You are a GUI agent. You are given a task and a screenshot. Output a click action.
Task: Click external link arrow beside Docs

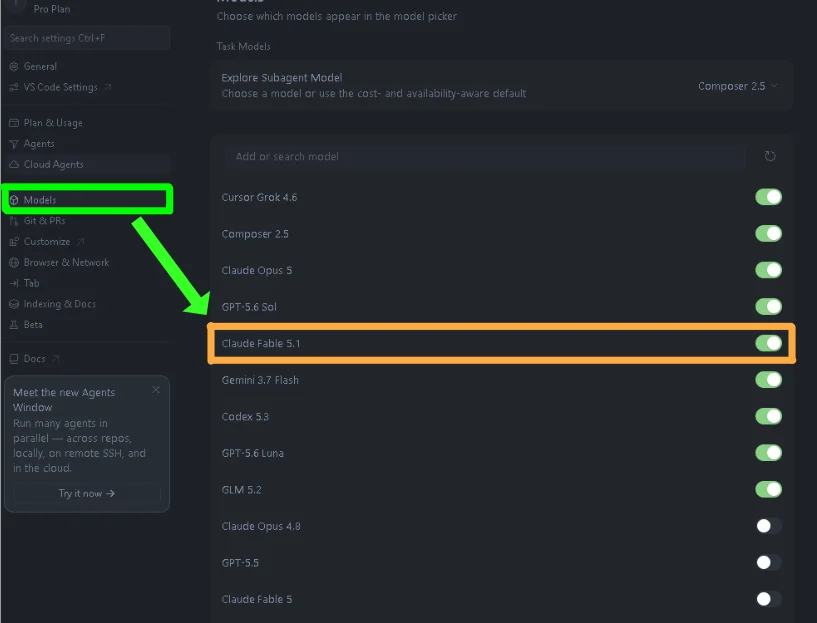[x=56, y=358]
